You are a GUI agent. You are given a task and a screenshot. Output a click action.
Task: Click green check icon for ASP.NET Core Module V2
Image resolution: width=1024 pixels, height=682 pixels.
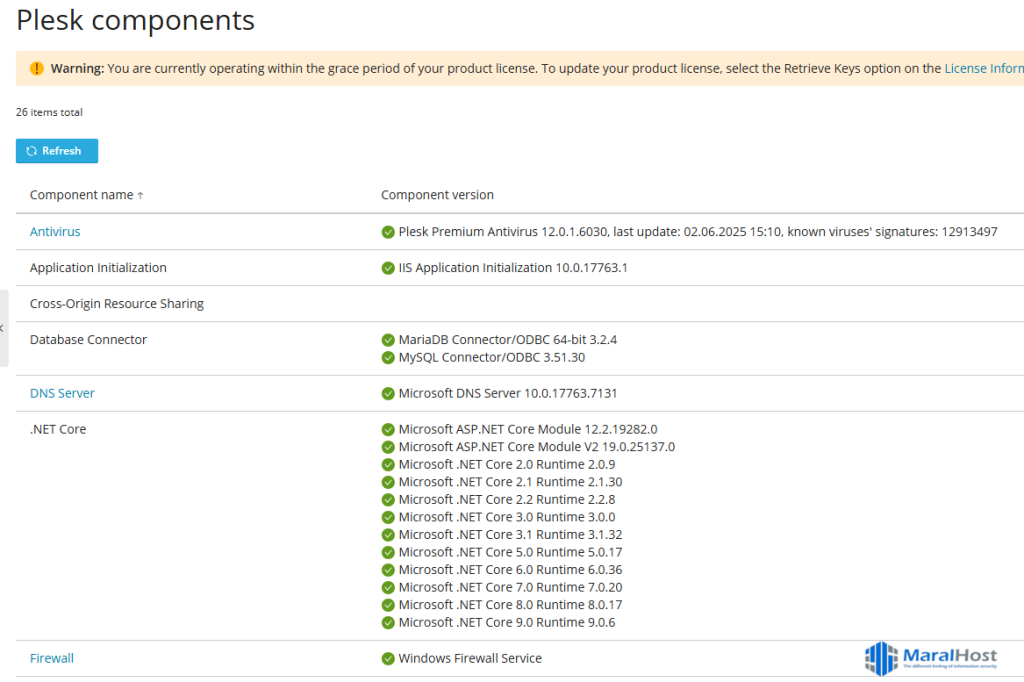pos(388,447)
